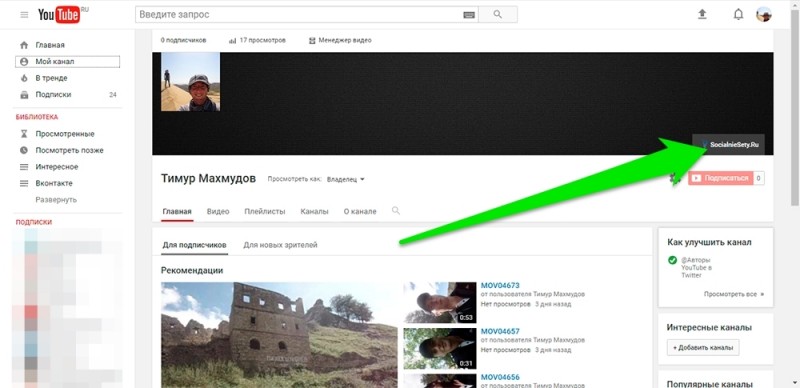Screen dimensions: 800x388
Task: Click the Подписаться button
Action: pyautogui.click(x=720, y=178)
